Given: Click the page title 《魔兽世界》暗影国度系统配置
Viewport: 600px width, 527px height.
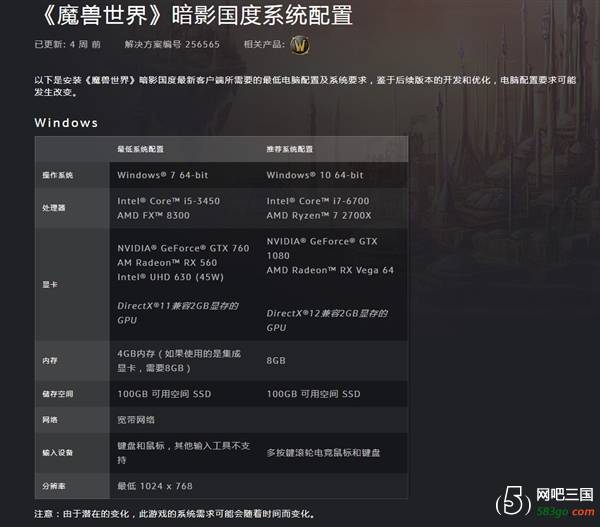Looking at the screenshot, I should [196, 15].
